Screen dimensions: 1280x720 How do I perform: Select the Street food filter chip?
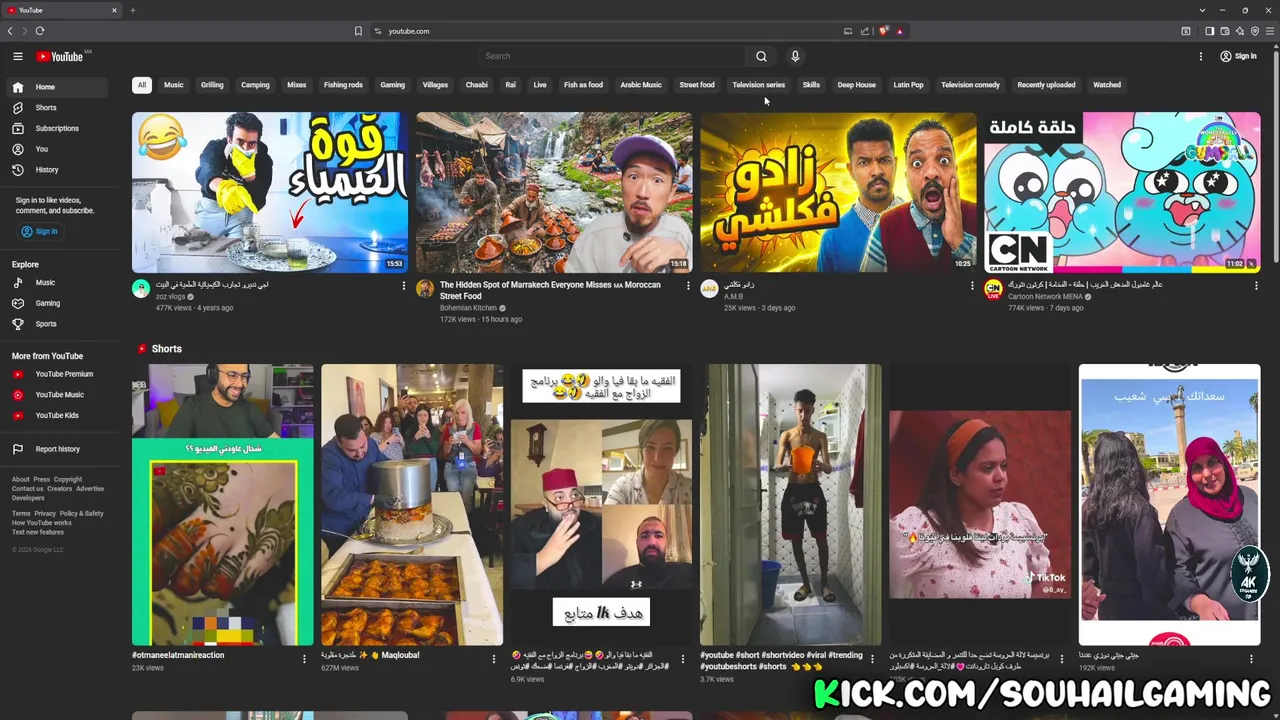tap(697, 85)
